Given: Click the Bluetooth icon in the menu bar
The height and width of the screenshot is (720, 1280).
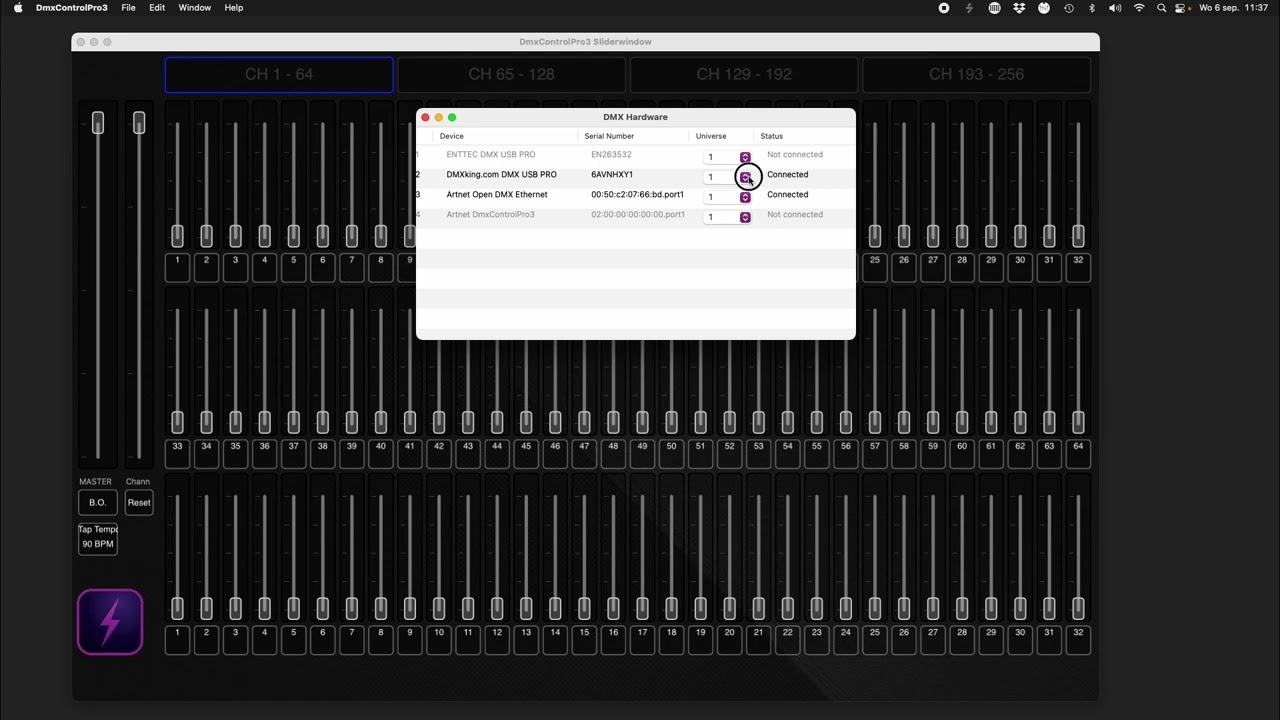Looking at the screenshot, I should [1092, 8].
